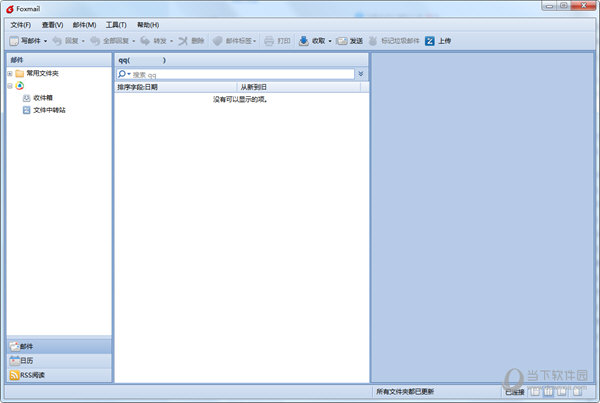
Task: Click the 已连接 connection status
Action: click(x=515, y=392)
